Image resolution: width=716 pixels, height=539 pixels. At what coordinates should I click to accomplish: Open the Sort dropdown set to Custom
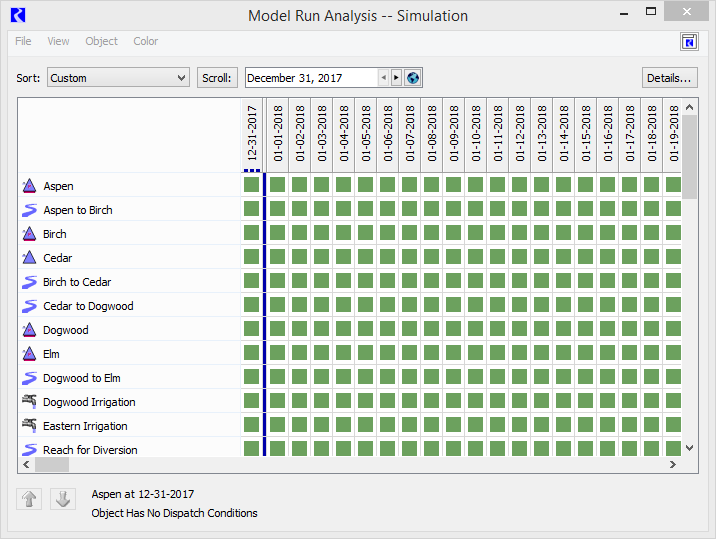[x=118, y=78]
